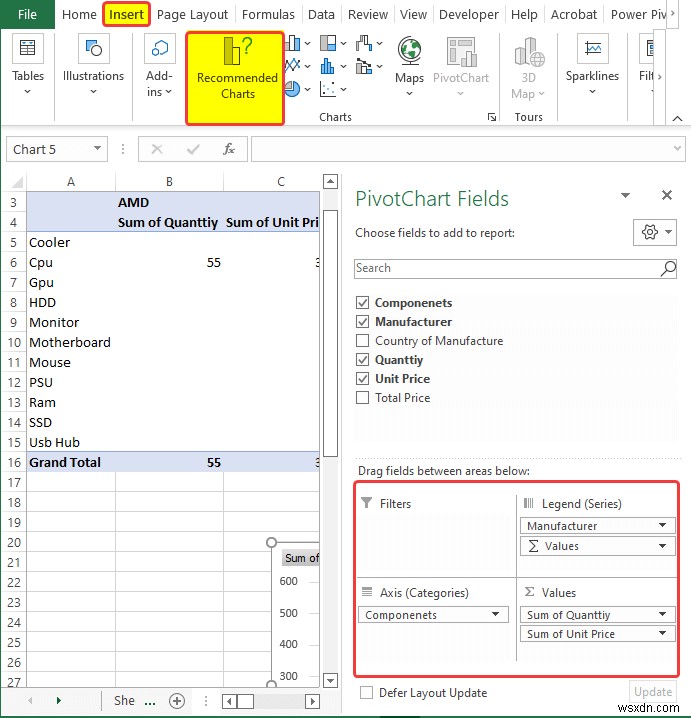
Task: Open the Sum of Quanttiy dropdown
Action: point(662,614)
